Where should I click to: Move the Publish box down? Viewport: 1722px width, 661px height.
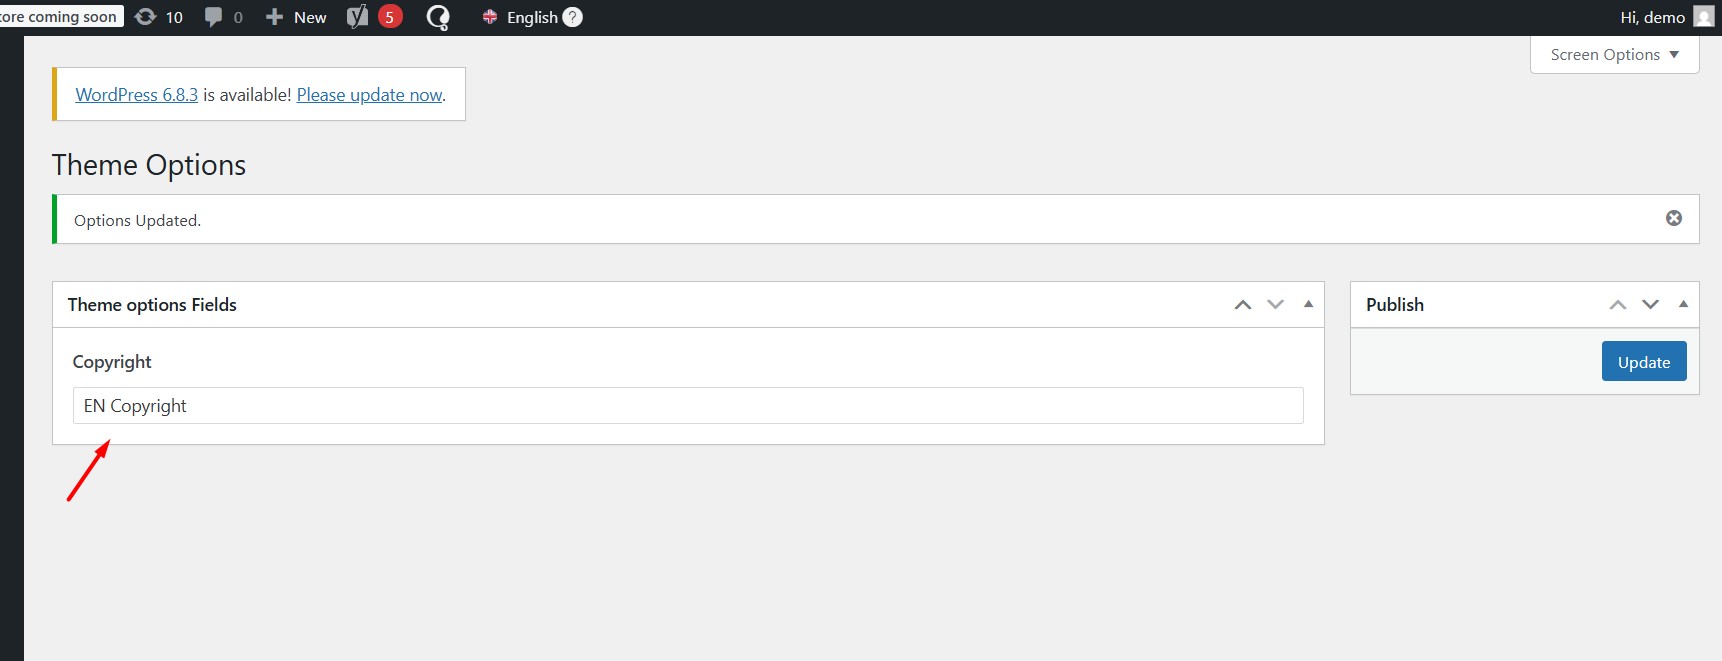[x=1650, y=305]
